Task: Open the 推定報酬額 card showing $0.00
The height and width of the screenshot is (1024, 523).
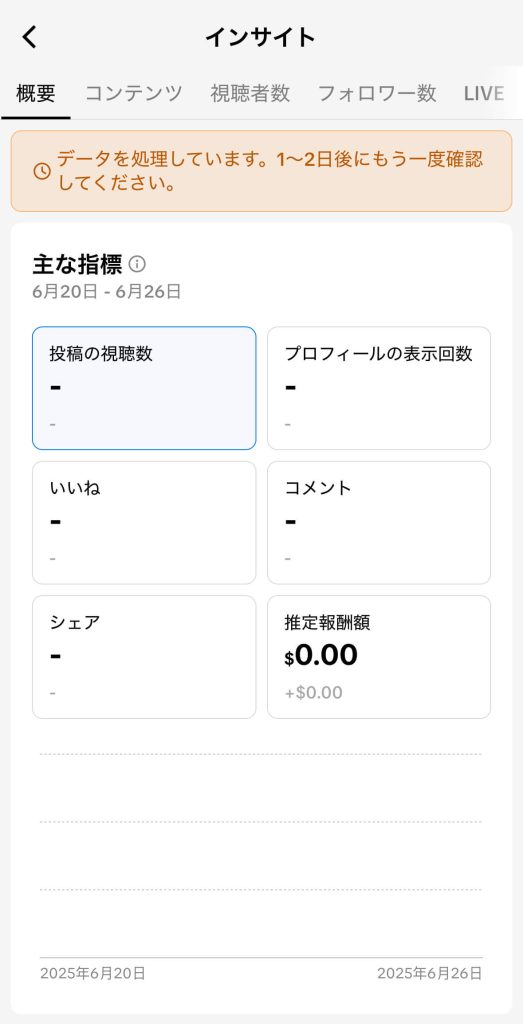Action: tap(379, 657)
